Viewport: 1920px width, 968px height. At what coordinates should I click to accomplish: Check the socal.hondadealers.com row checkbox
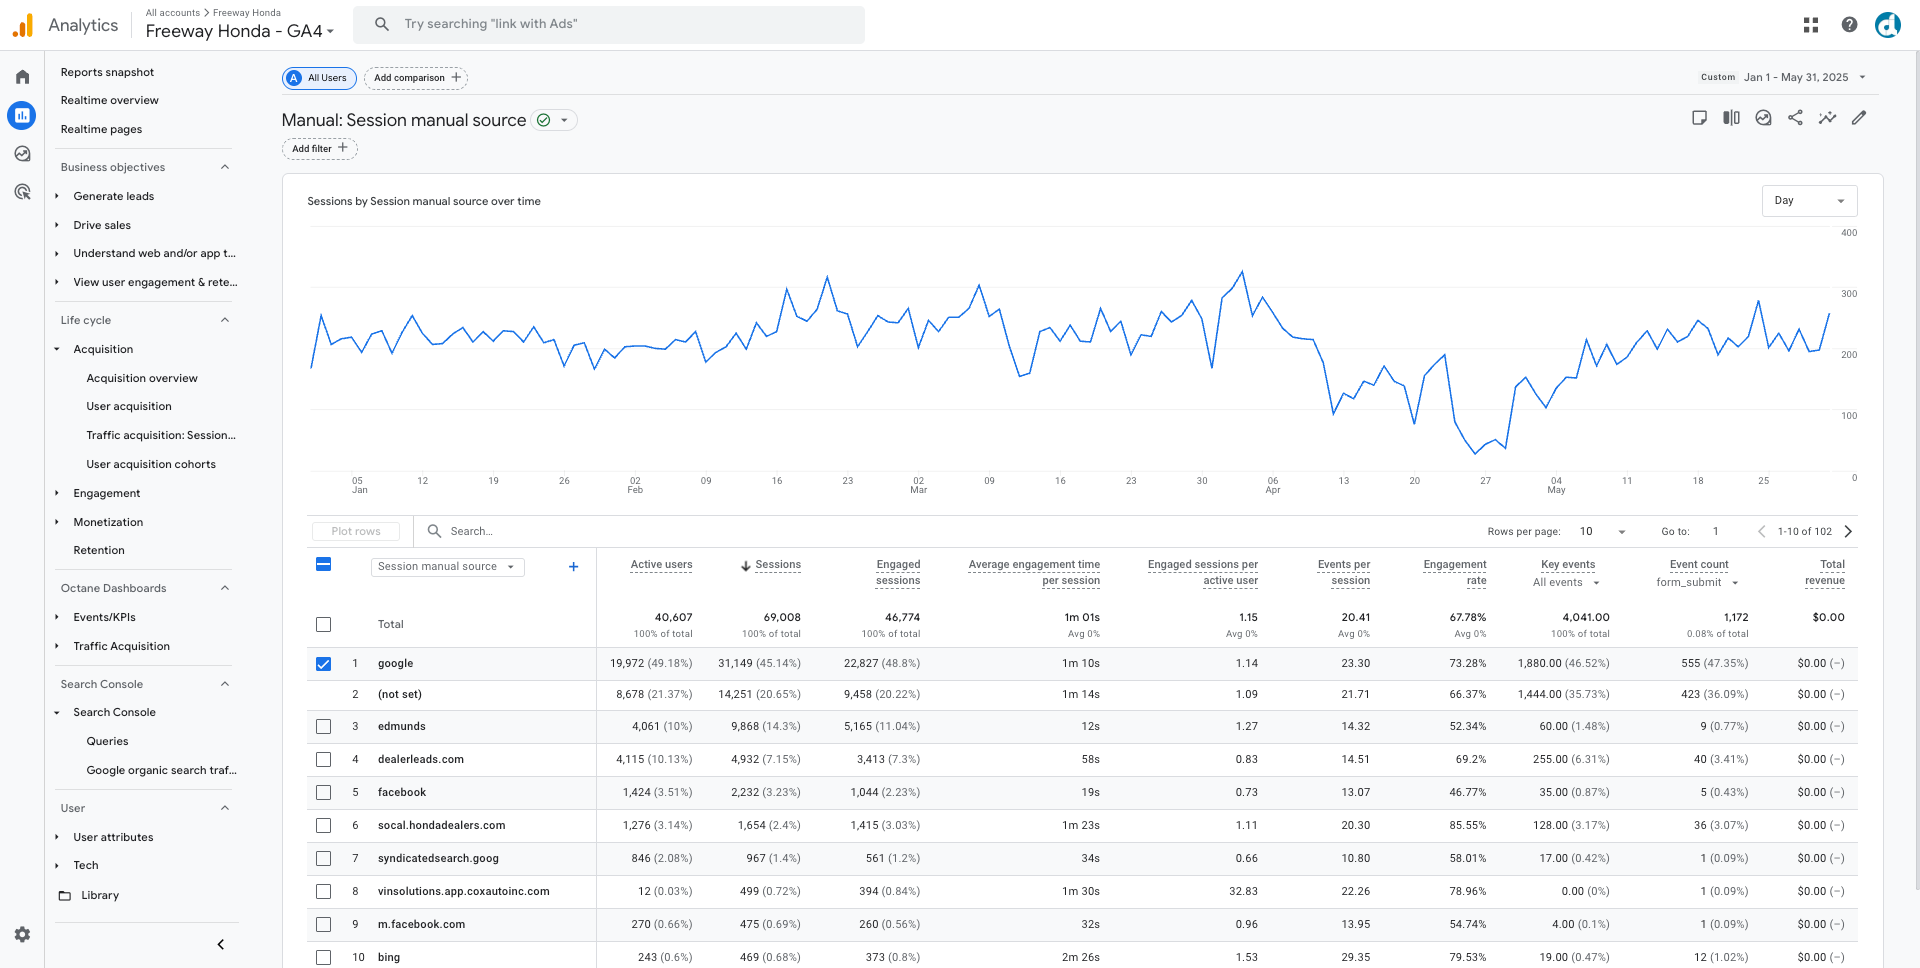[x=323, y=826]
